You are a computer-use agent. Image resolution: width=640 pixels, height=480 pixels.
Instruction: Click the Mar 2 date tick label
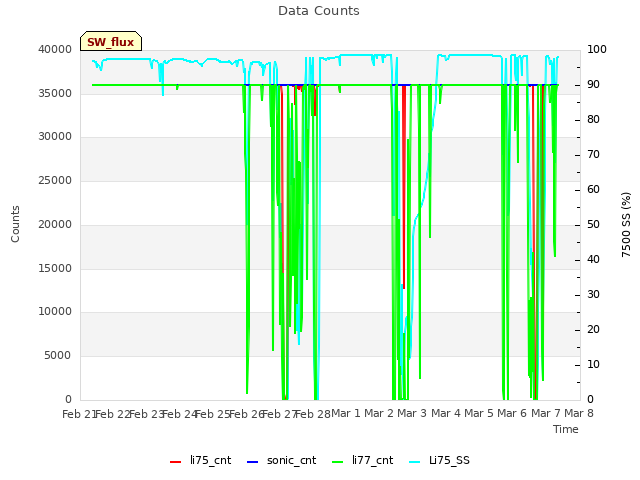coord(379,413)
